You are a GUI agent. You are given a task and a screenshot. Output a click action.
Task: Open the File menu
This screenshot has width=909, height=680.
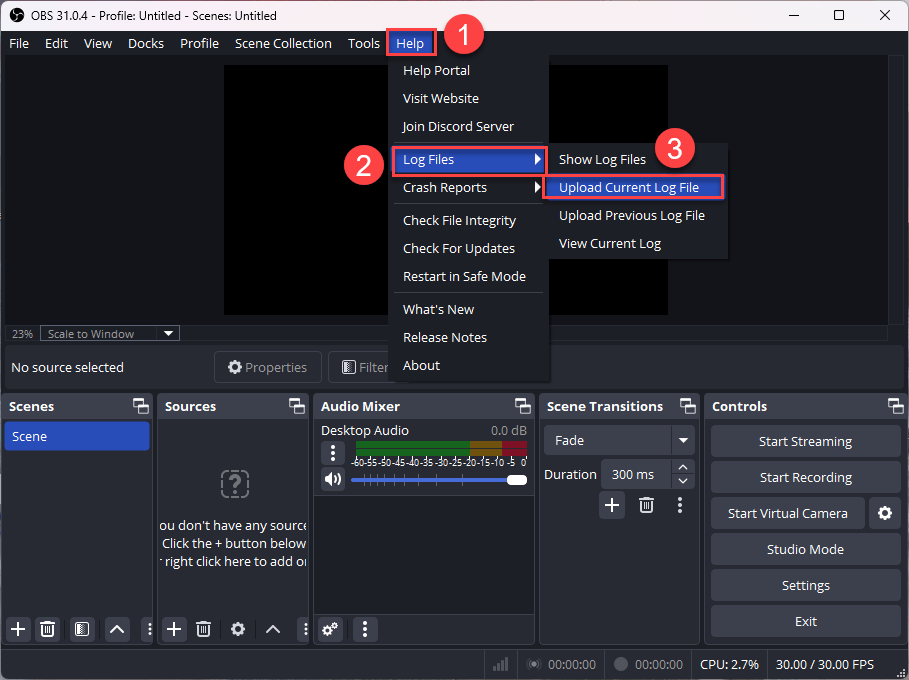(x=19, y=43)
